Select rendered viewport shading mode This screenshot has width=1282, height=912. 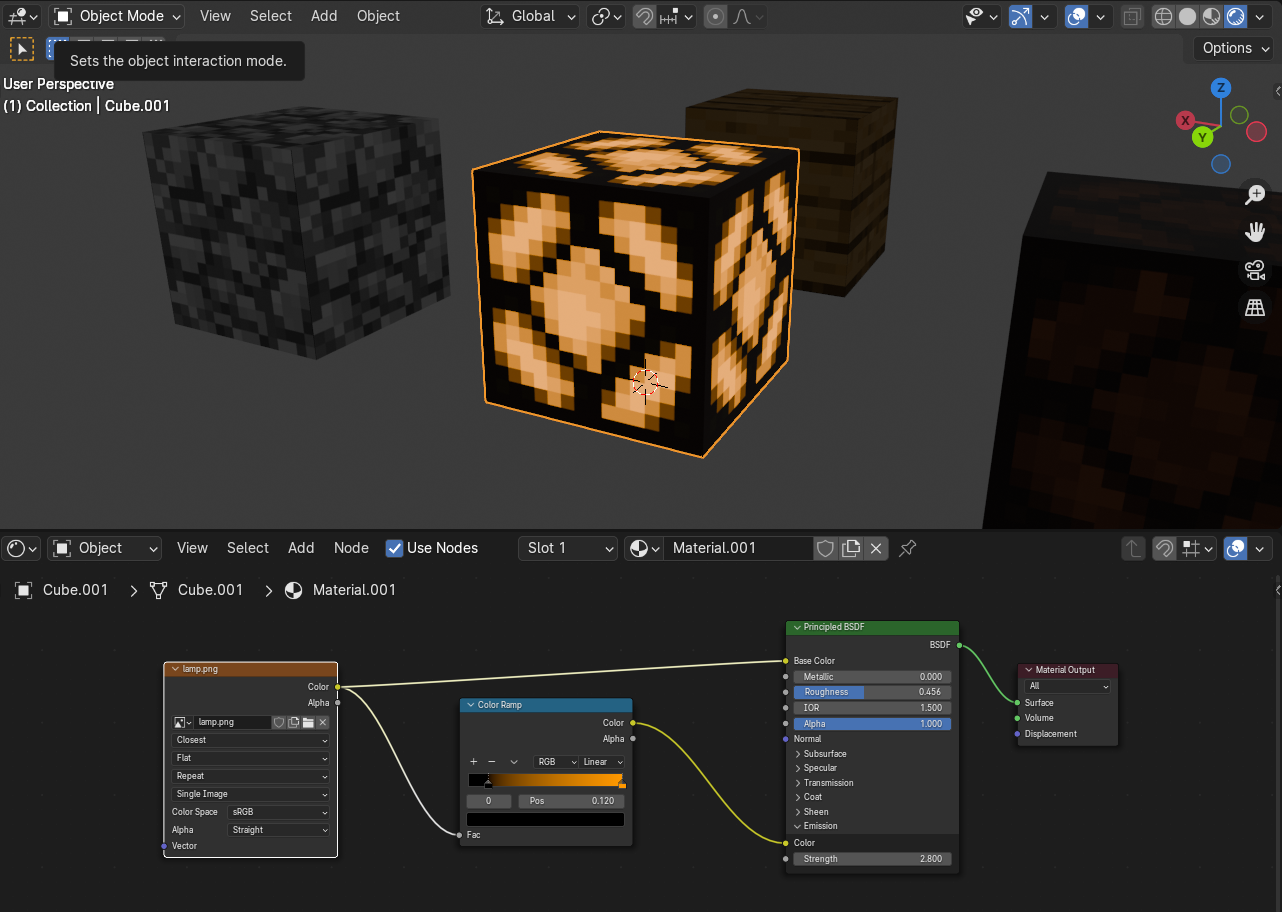(x=1236, y=16)
